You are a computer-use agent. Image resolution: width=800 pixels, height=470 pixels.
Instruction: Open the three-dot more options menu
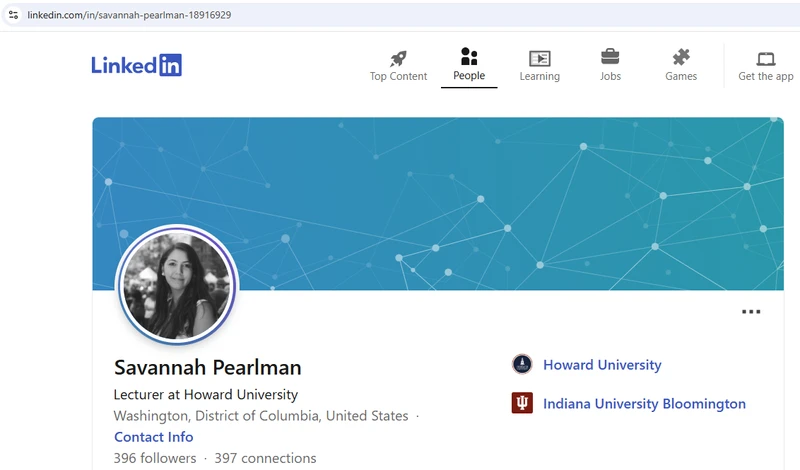[751, 311]
